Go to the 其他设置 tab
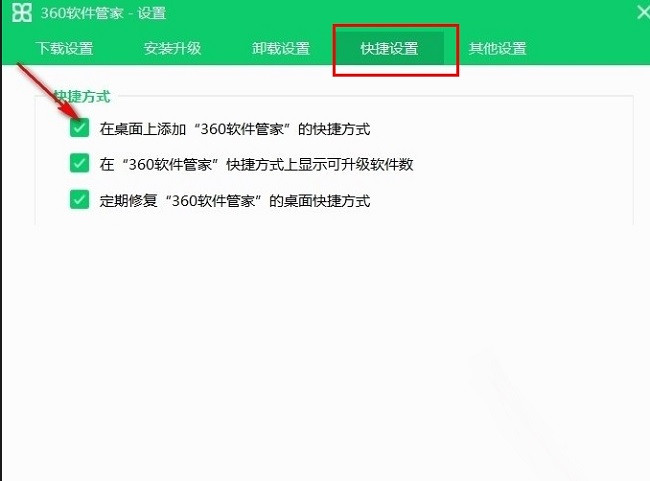650x481 pixels. 497,49
